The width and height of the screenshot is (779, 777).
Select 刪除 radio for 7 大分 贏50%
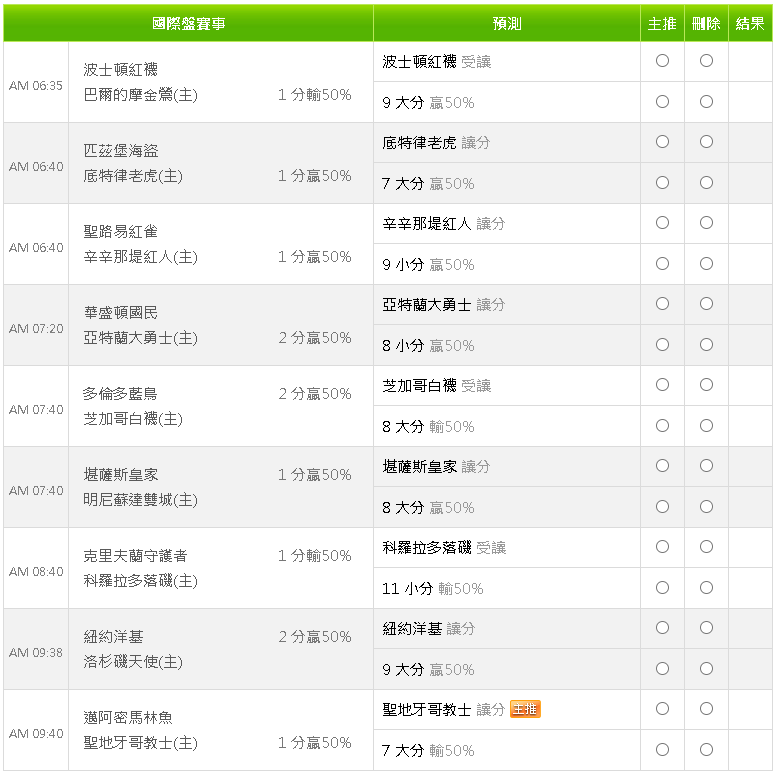(706, 182)
